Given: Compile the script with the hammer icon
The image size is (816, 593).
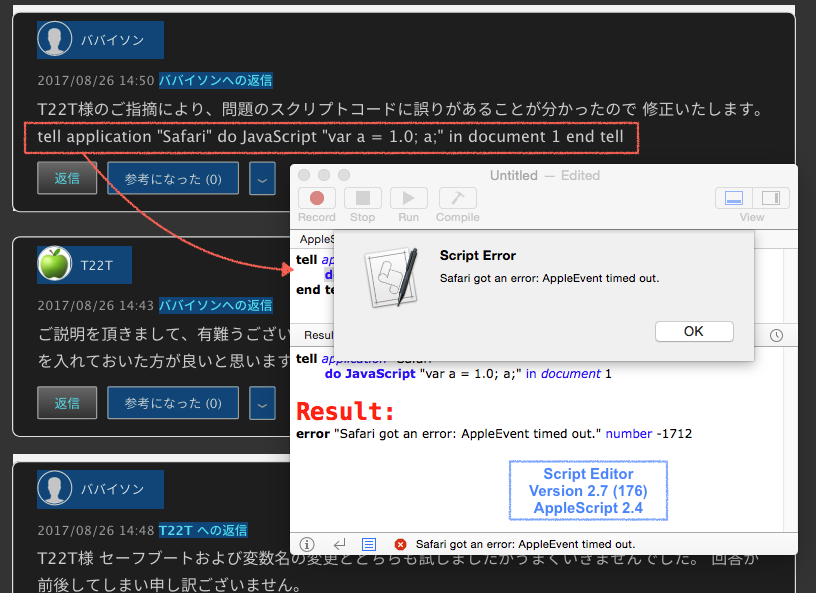Looking at the screenshot, I should click(x=457, y=198).
